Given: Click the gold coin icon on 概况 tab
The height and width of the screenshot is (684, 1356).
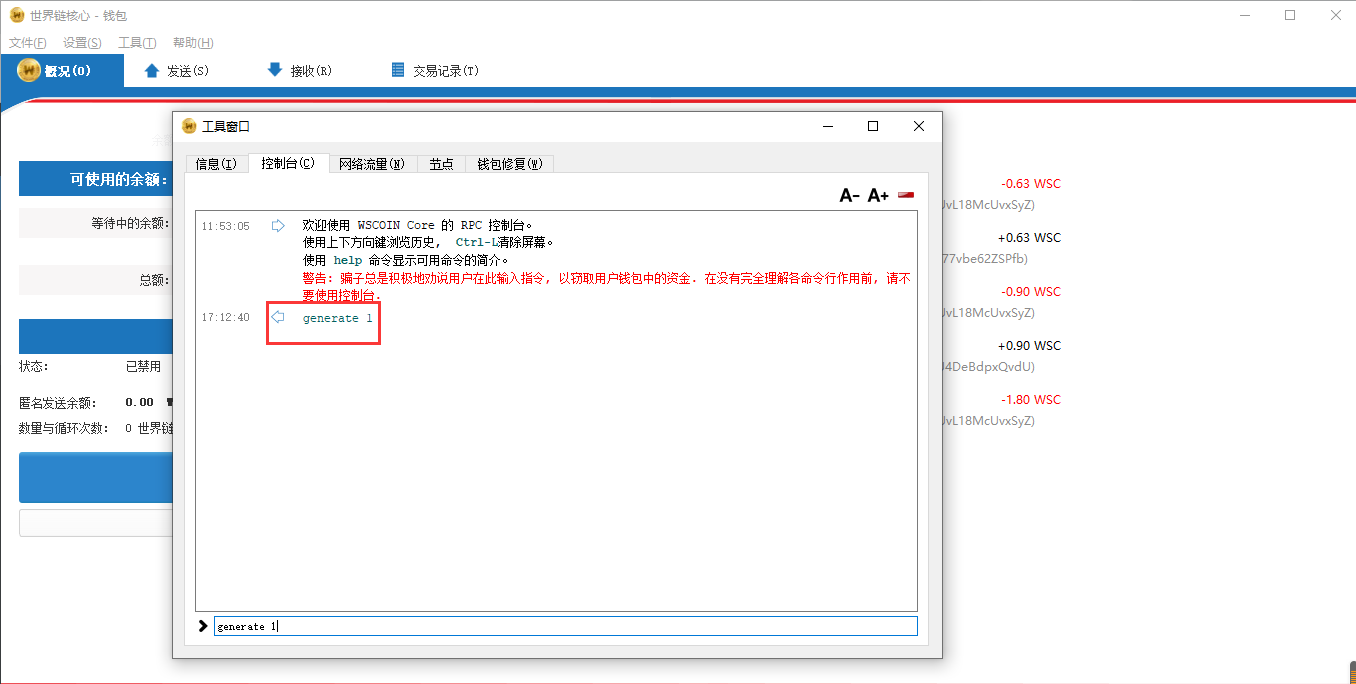Looking at the screenshot, I should 27,70.
